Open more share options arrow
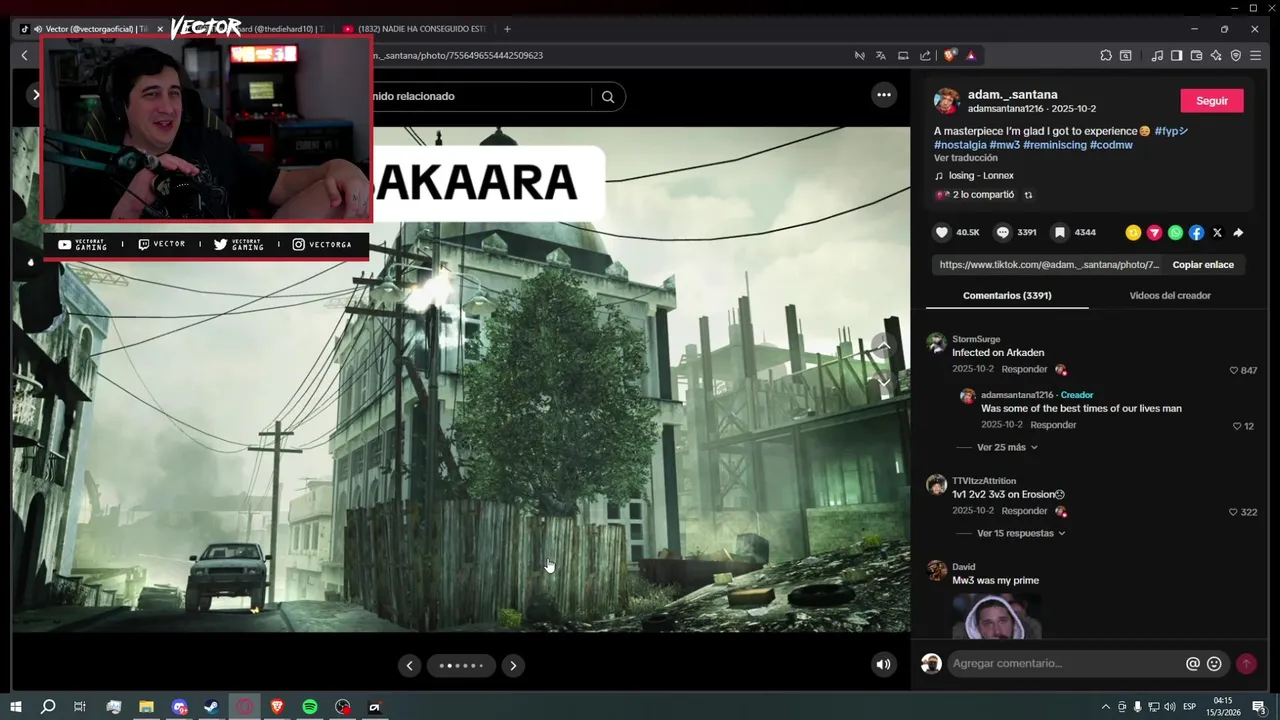The width and height of the screenshot is (1280, 720). [1238, 232]
